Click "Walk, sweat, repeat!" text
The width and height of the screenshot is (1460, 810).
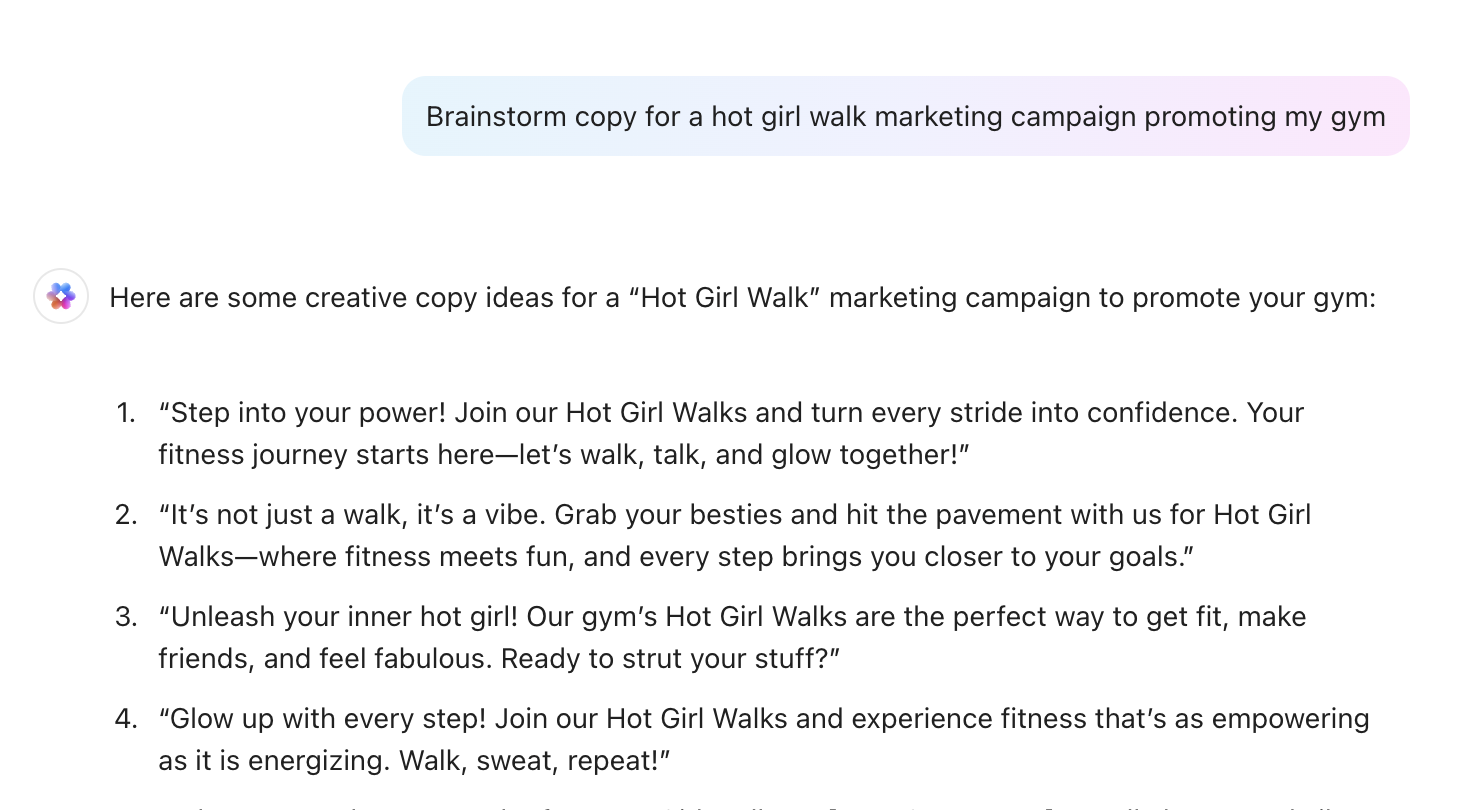click(534, 761)
